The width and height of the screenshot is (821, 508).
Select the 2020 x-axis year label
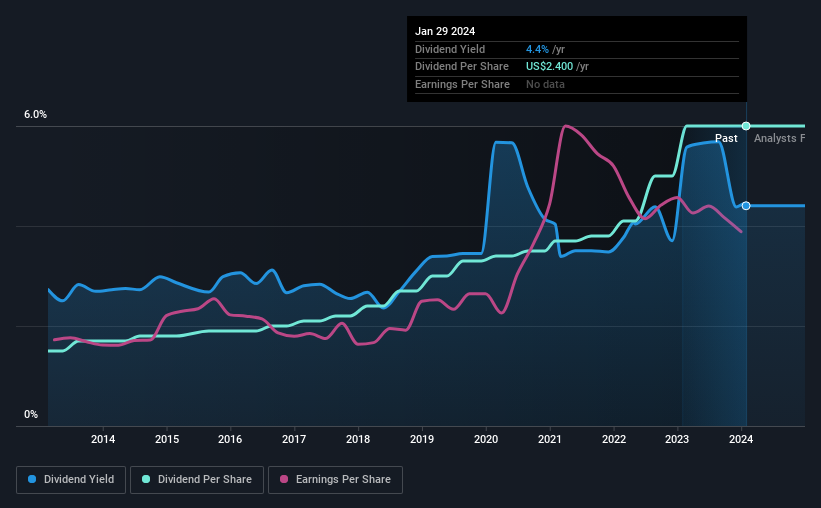[x=486, y=439]
